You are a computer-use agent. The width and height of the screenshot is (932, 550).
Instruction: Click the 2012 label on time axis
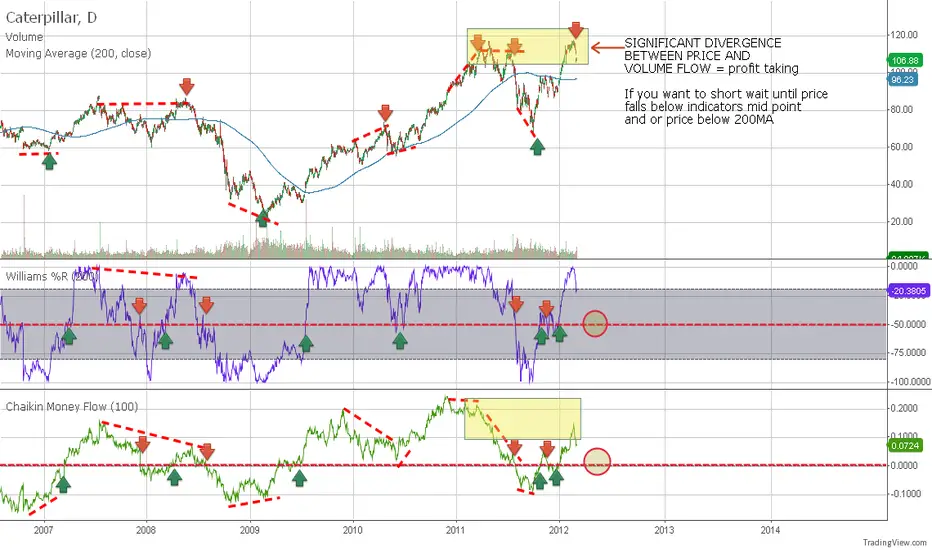(559, 530)
